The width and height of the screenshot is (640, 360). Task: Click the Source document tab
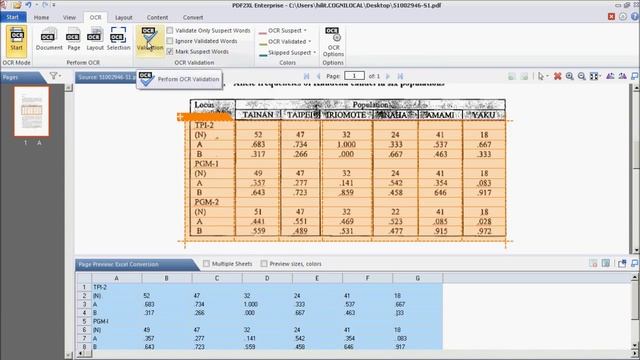point(106,77)
